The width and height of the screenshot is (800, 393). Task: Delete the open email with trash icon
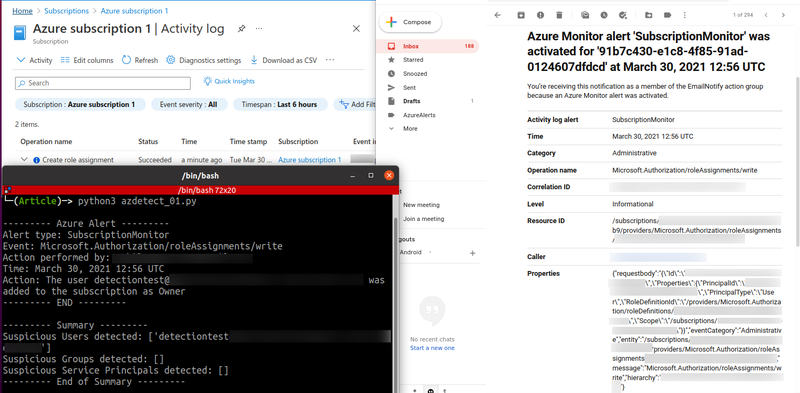pos(559,15)
